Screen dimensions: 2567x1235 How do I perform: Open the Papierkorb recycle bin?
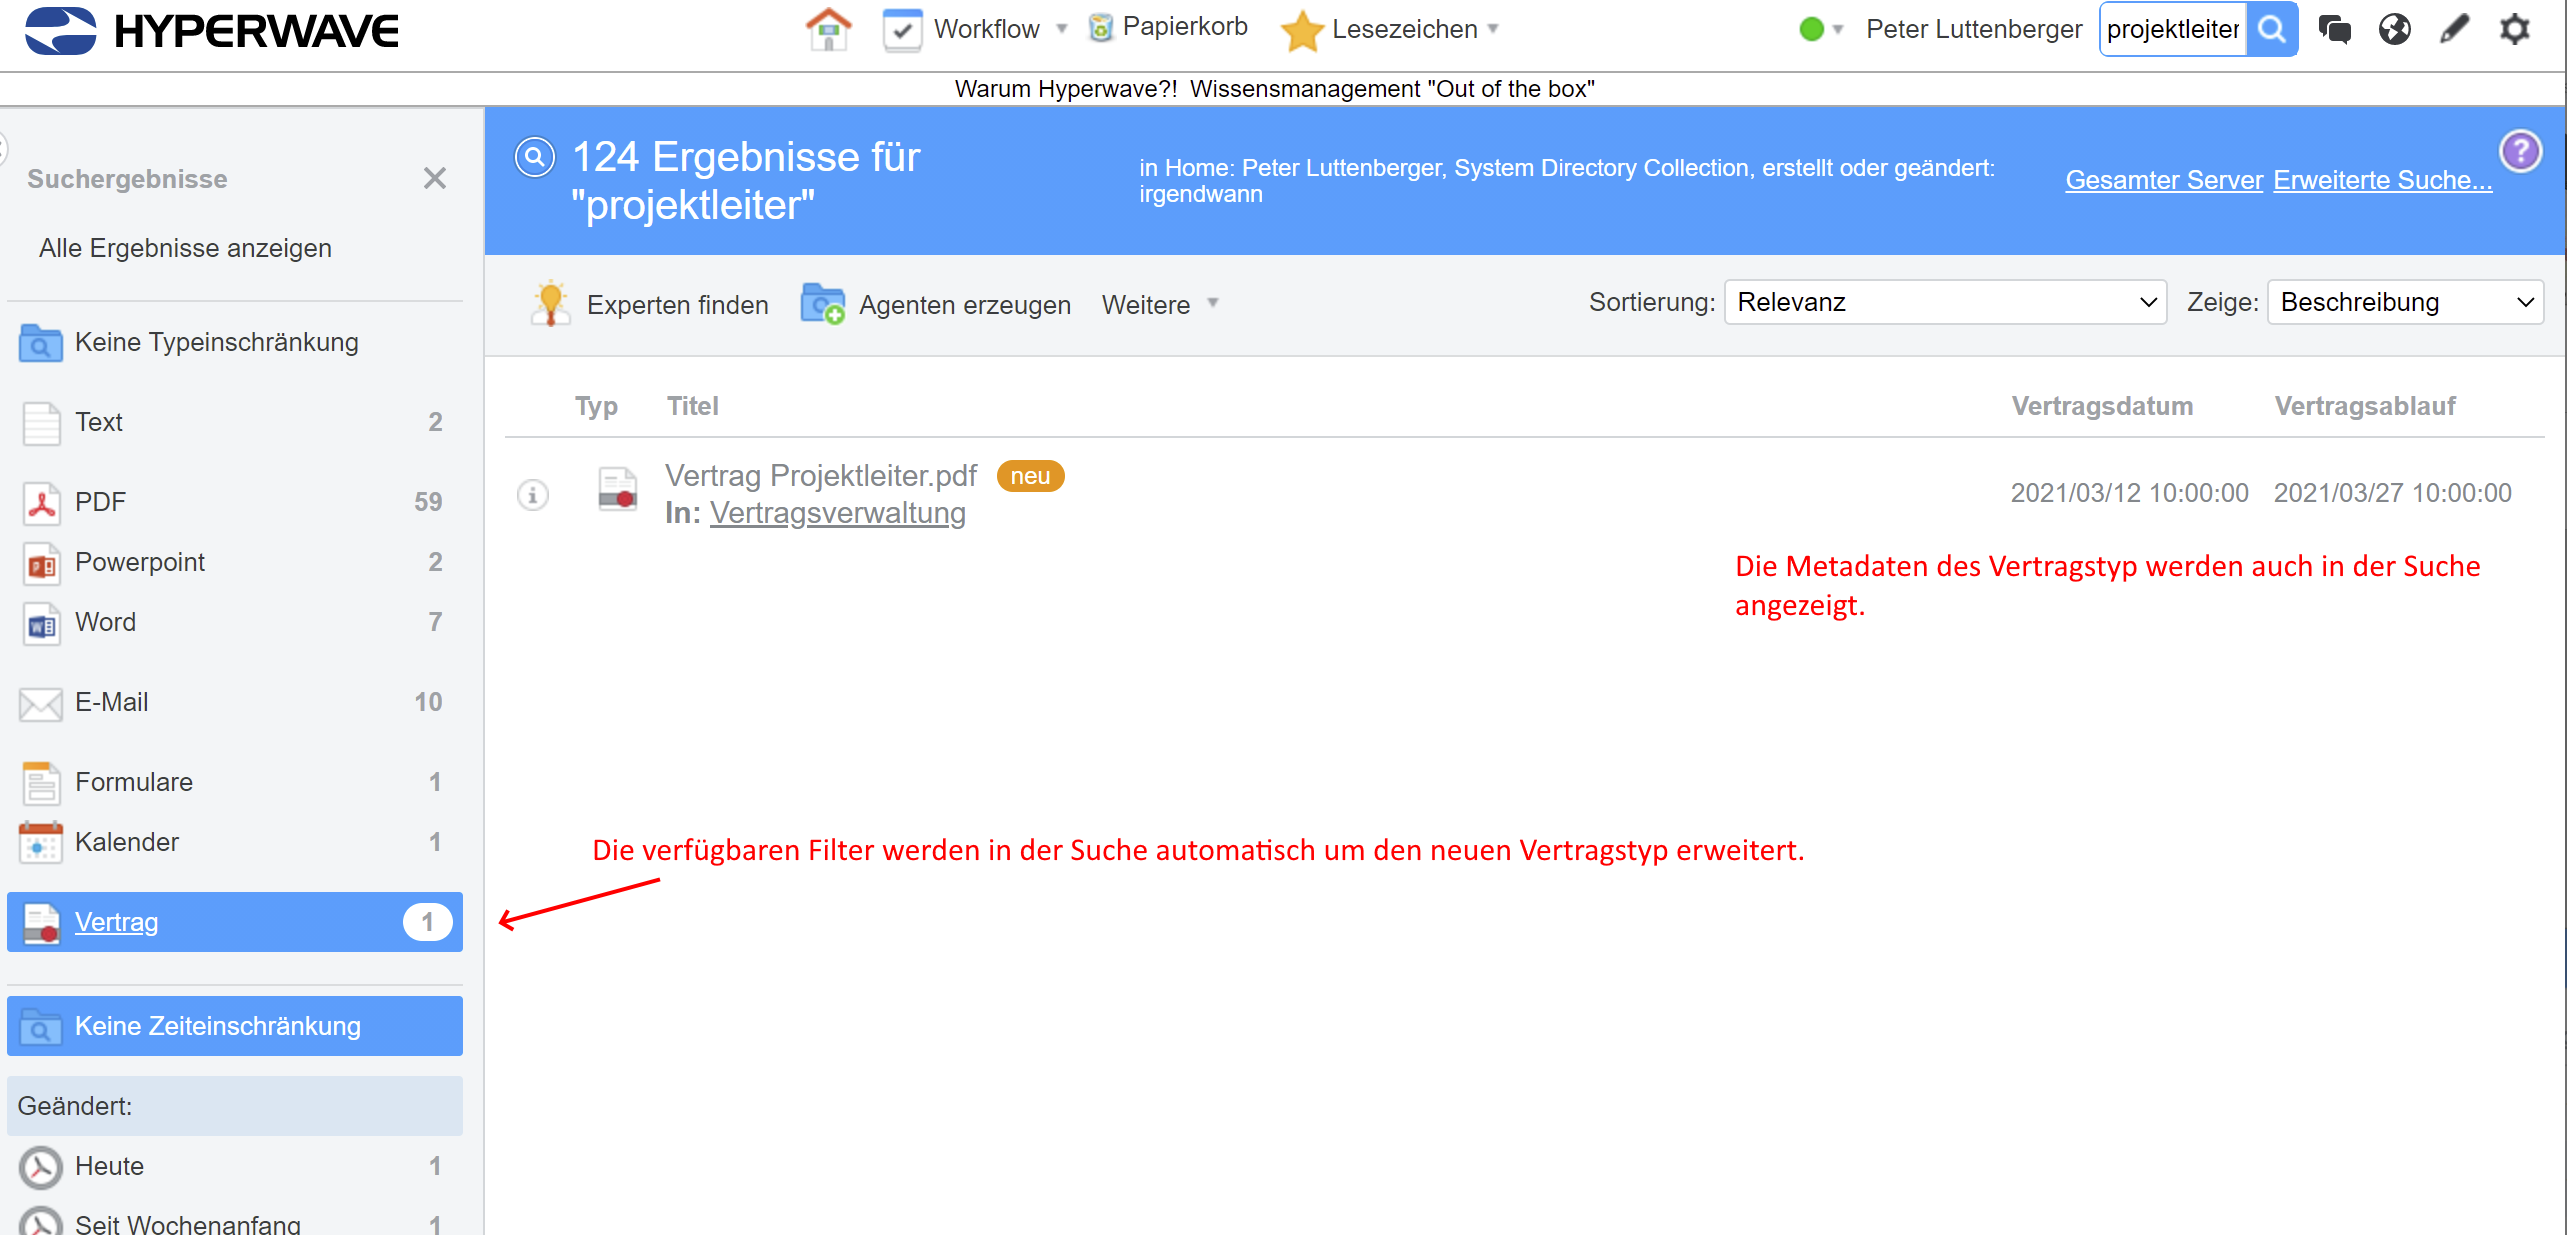tap(1100, 28)
